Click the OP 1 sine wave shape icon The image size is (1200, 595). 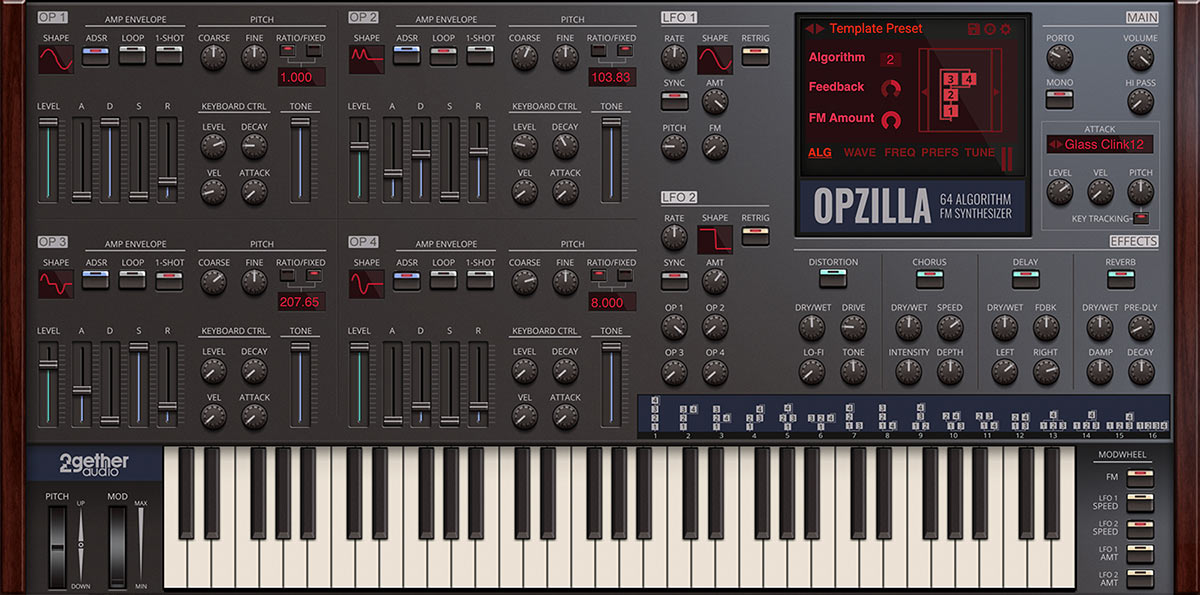click(x=56, y=60)
